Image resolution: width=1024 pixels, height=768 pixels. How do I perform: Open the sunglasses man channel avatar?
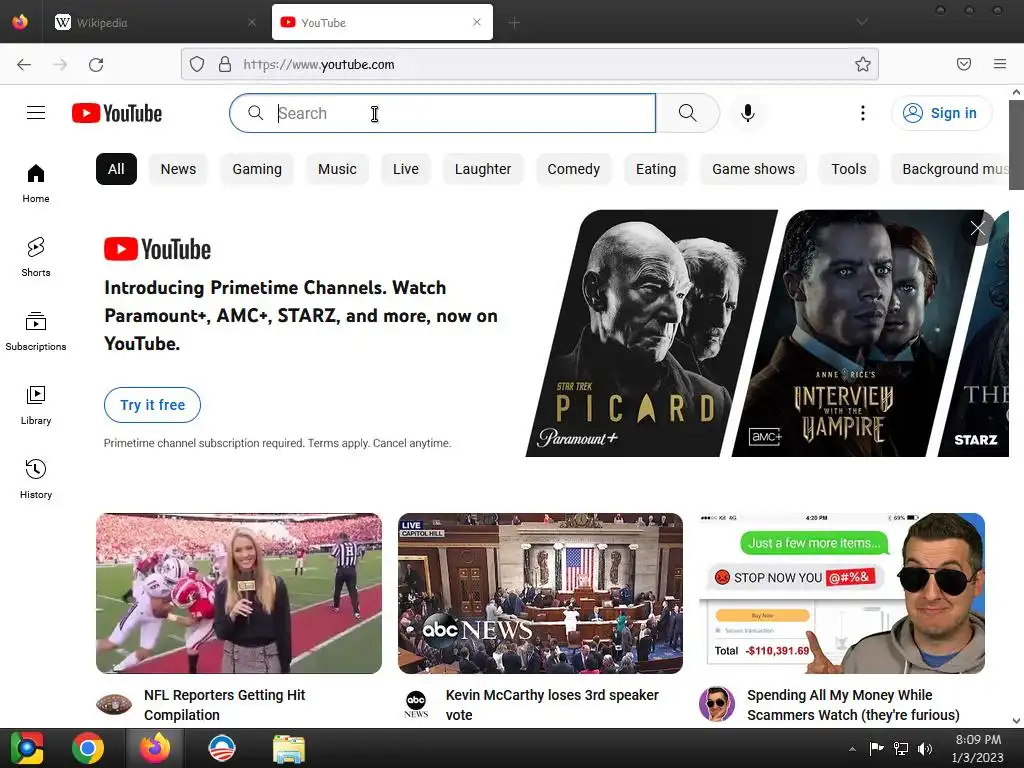pos(717,704)
